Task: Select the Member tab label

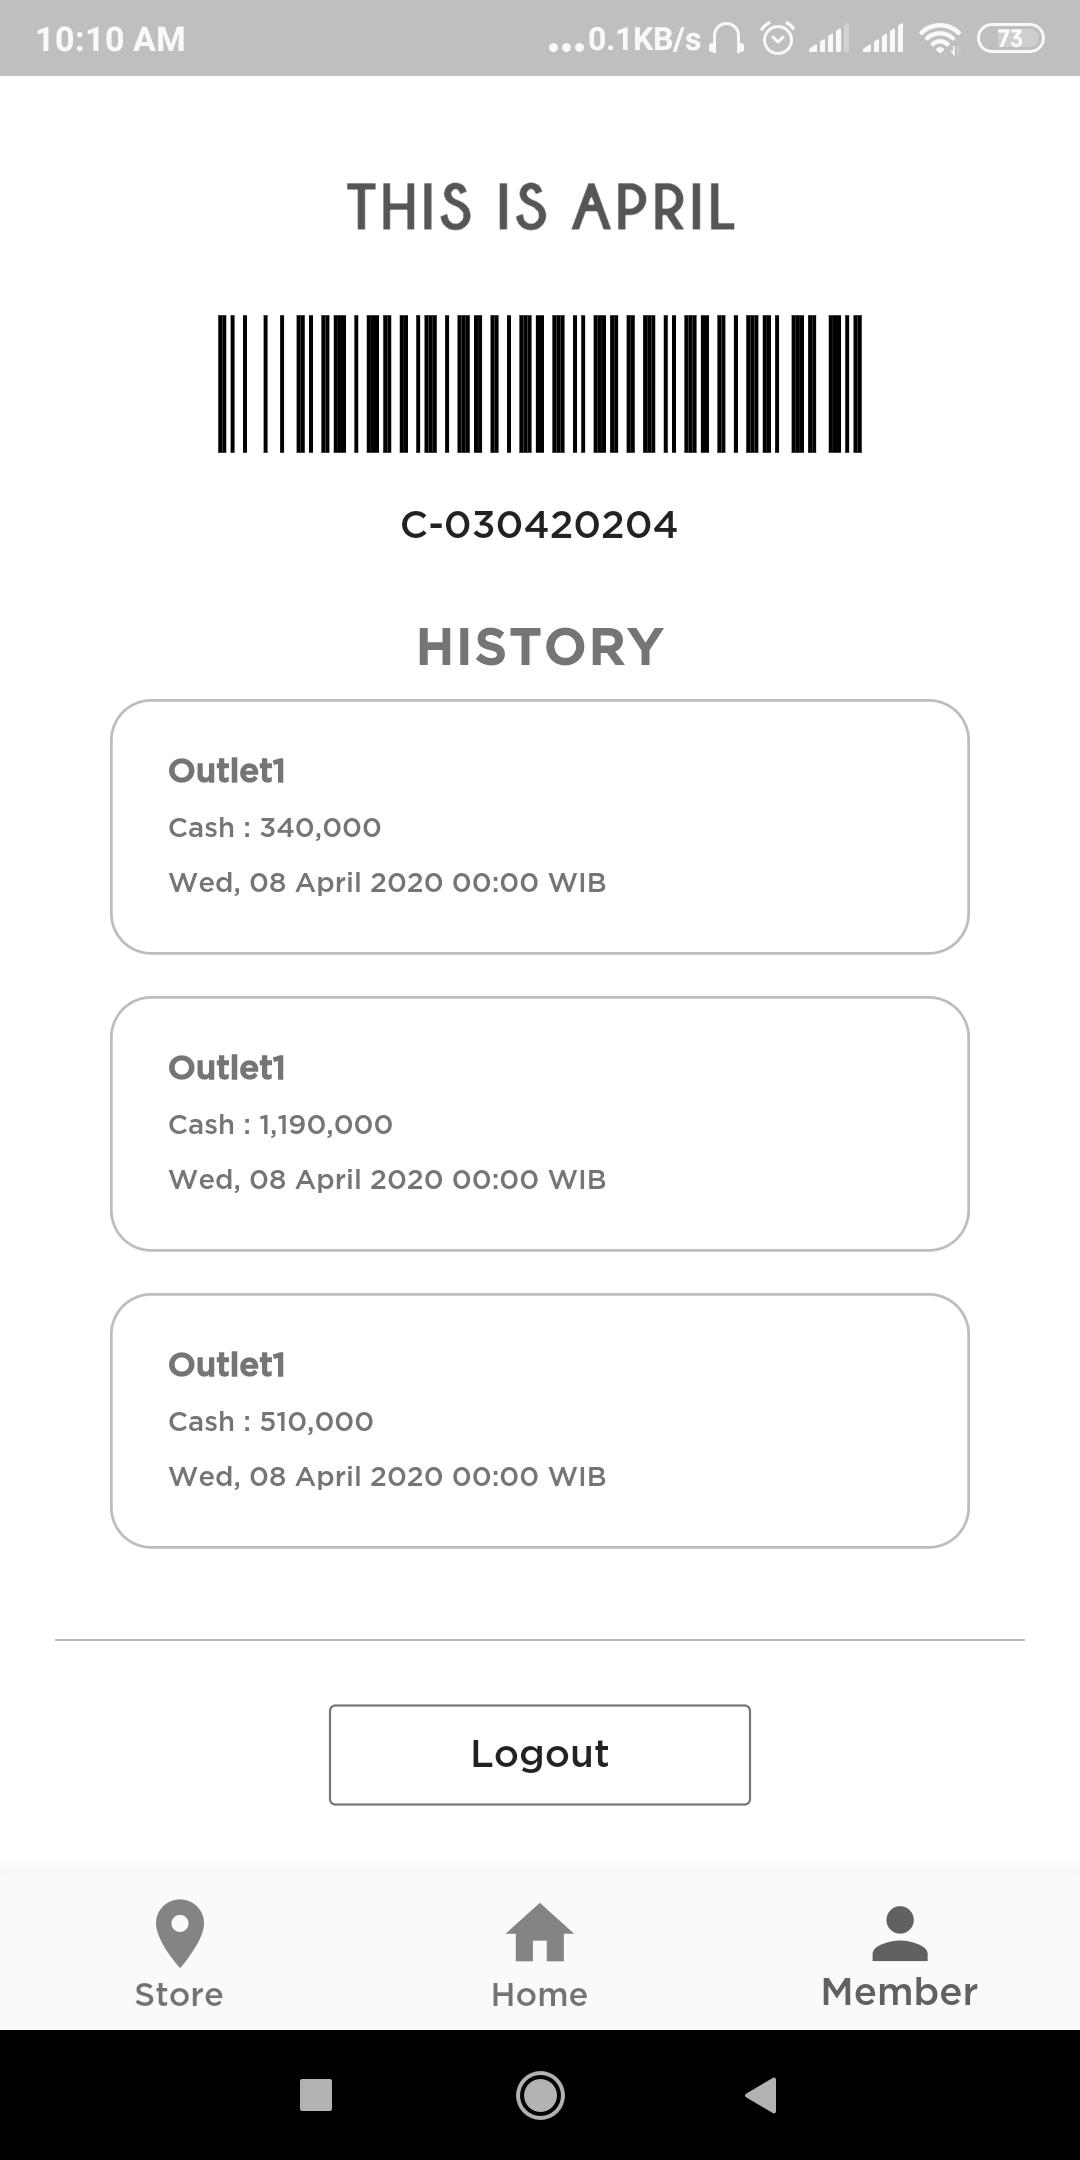Action: point(899,1992)
